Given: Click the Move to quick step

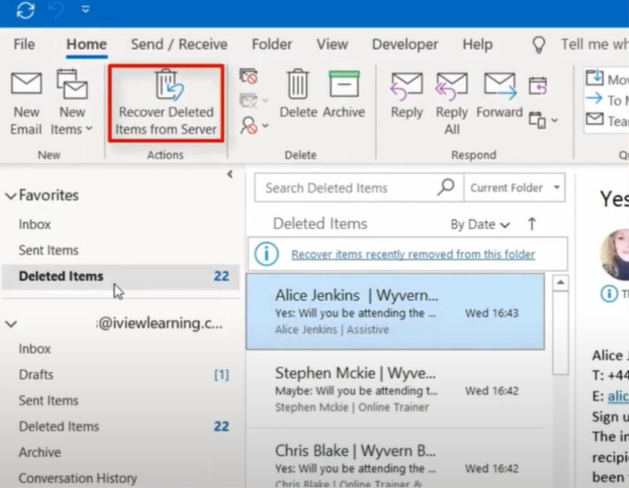Looking at the screenshot, I should click(x=607, y=79).
